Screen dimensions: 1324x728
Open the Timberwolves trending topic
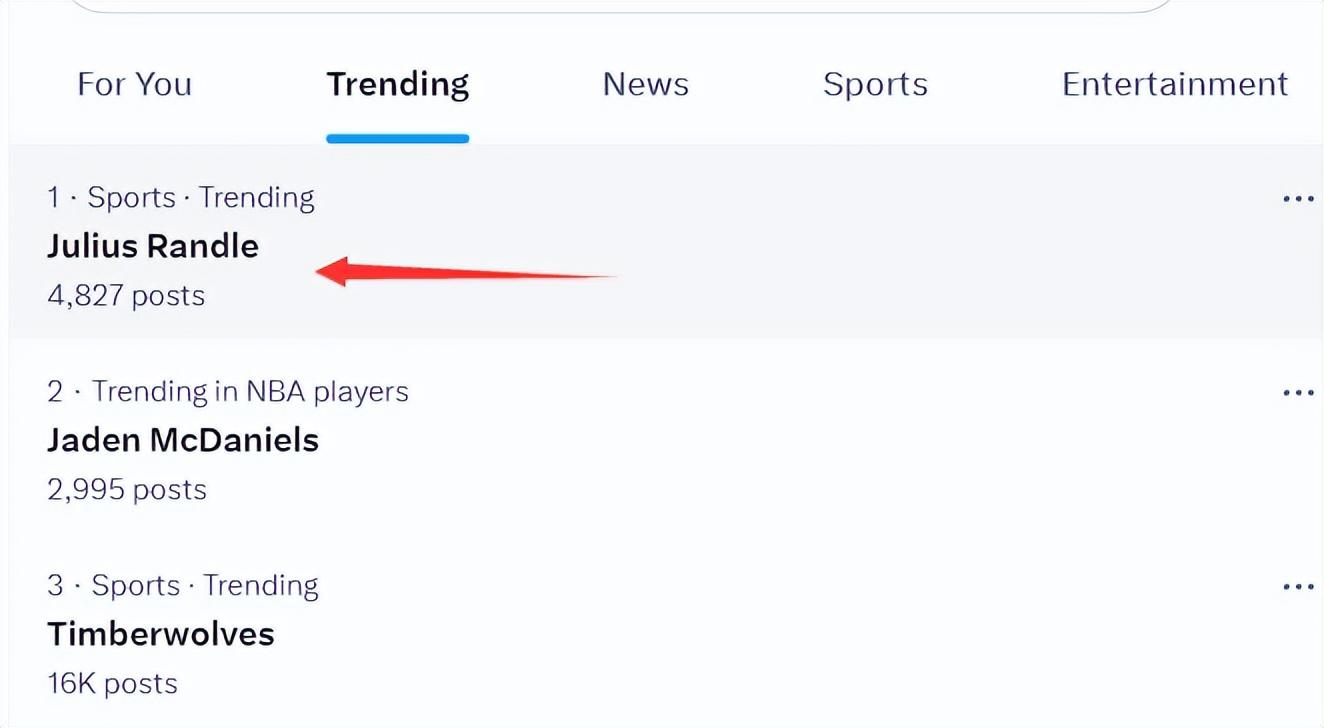pos(161,634)
